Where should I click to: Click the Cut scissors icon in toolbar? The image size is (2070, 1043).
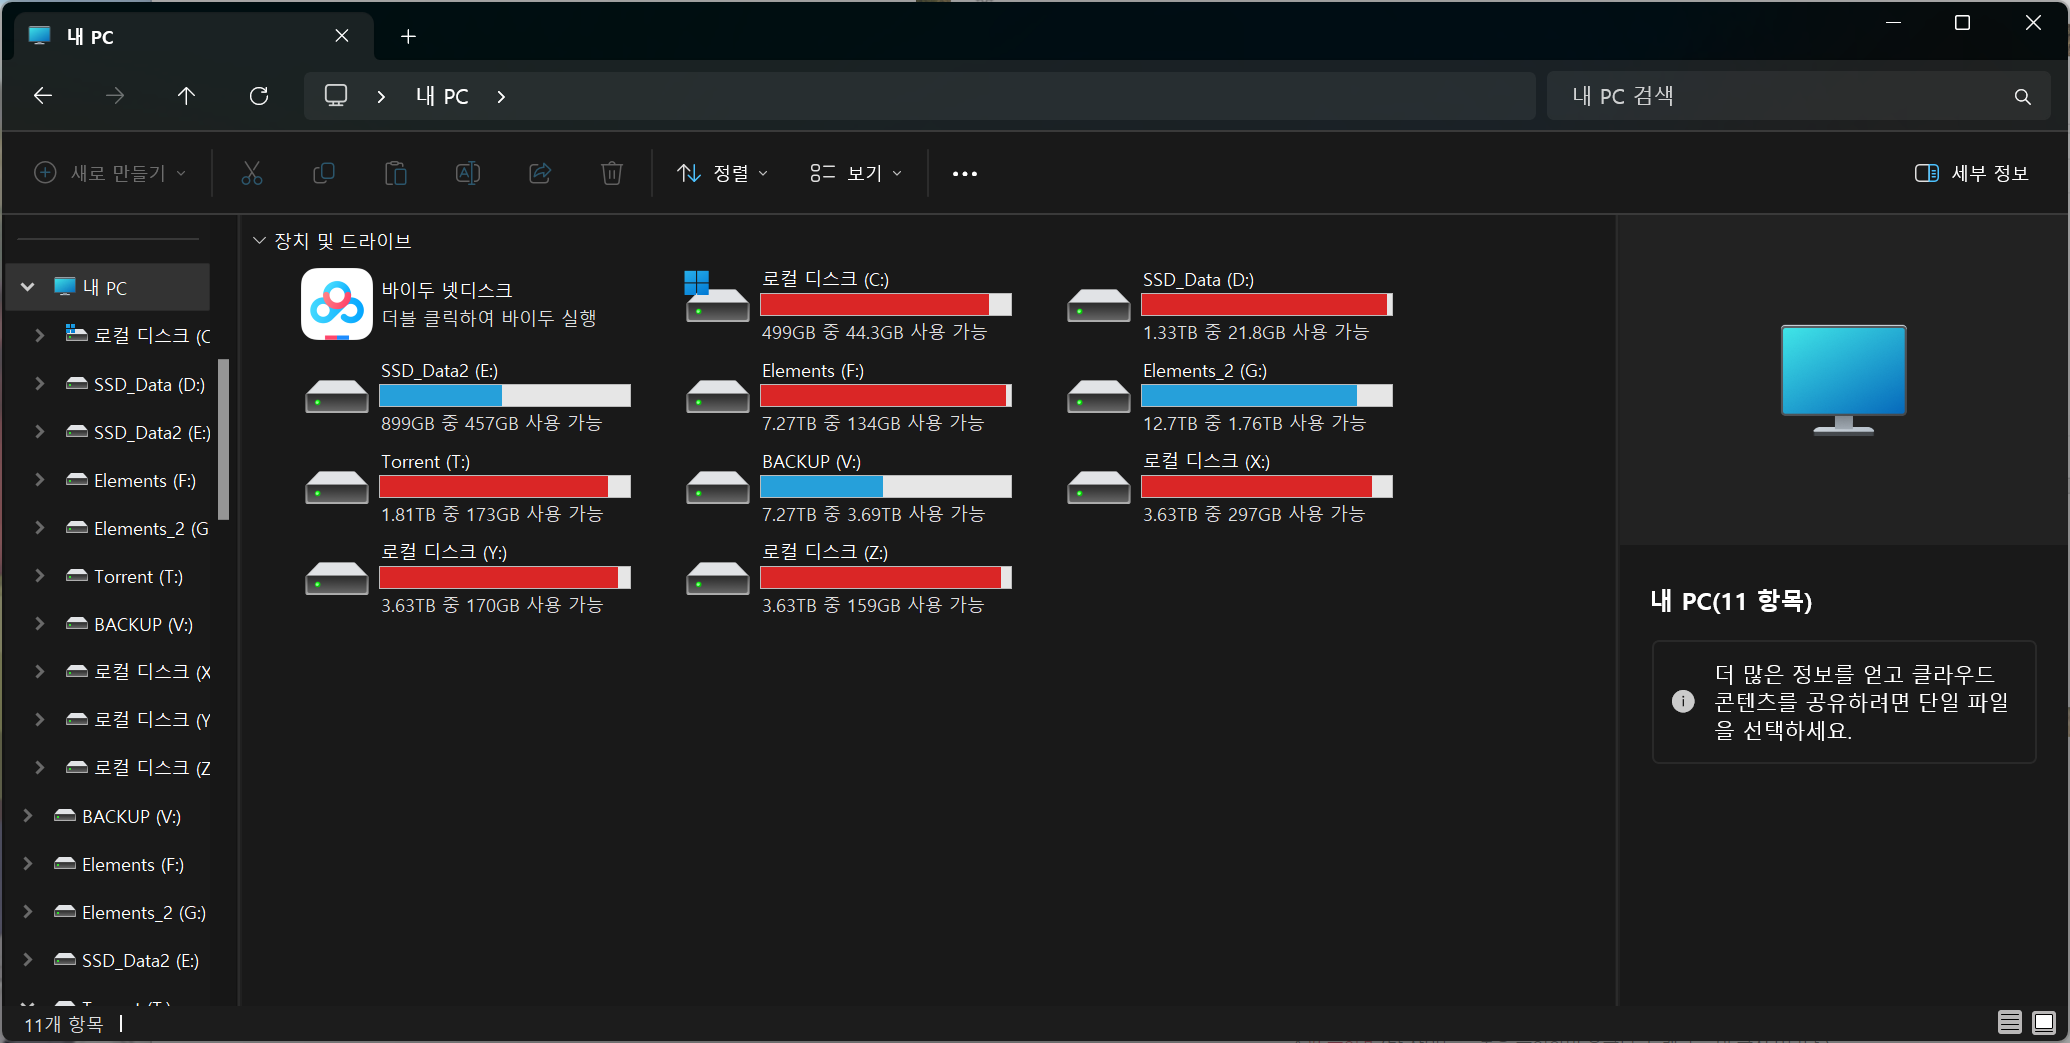(252, 174)
